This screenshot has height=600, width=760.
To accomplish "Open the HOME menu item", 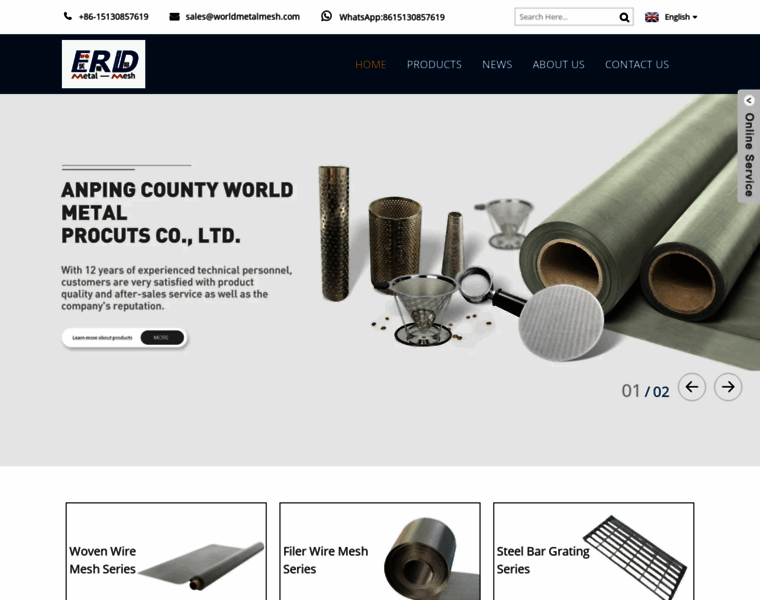I will pos(371,64).
